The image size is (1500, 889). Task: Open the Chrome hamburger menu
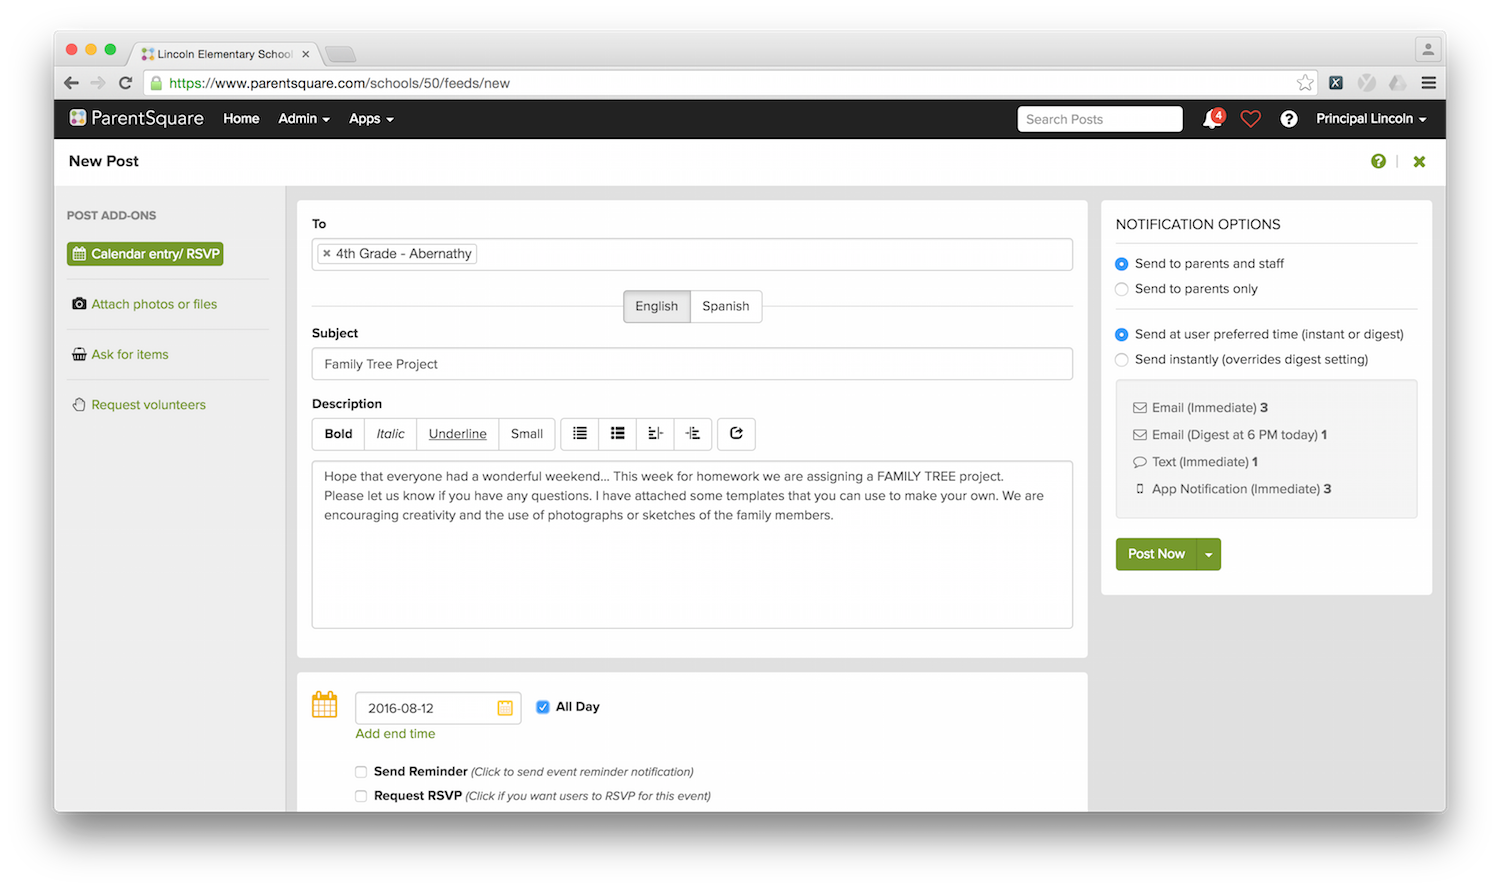[x=1429, y=83]
